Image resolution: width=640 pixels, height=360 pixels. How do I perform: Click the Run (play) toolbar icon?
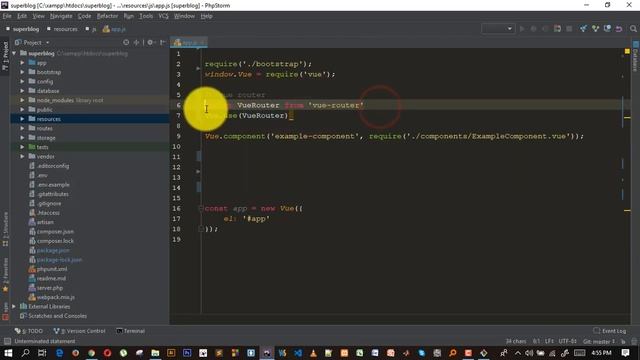[522, 29]
